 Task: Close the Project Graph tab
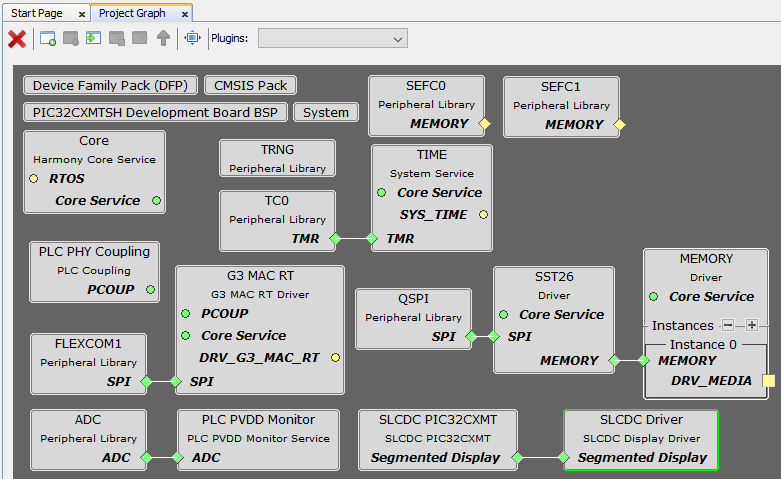tap(185, 14)
